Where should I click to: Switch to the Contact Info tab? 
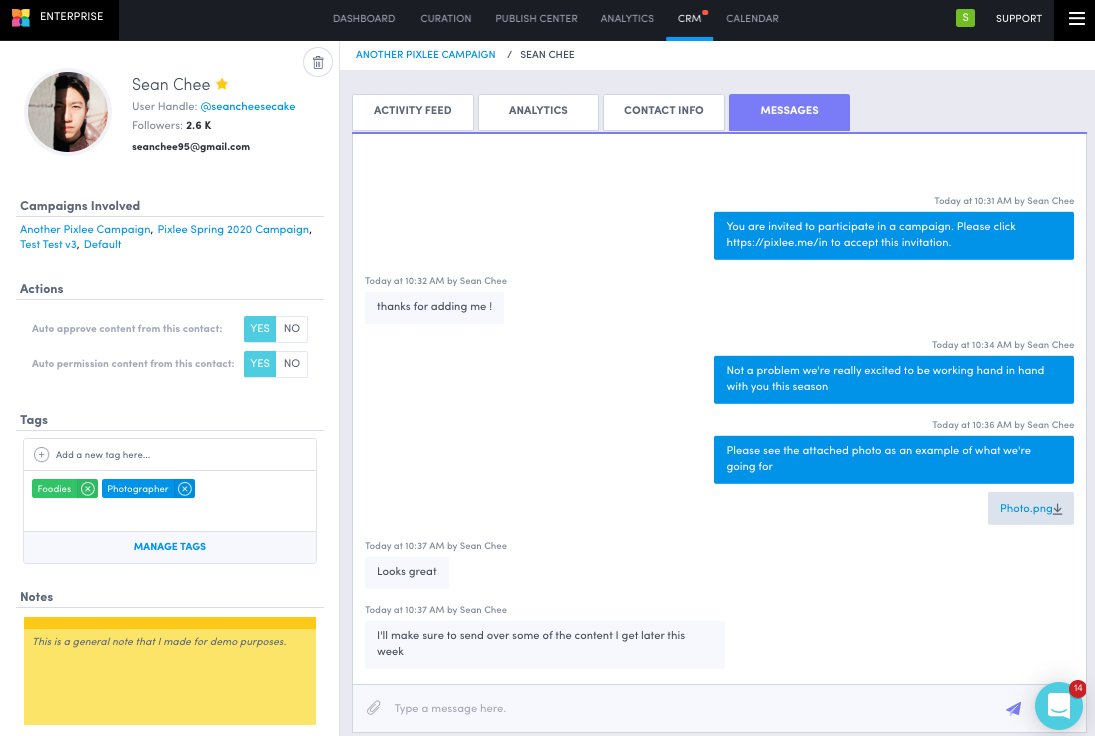point(663,112)
